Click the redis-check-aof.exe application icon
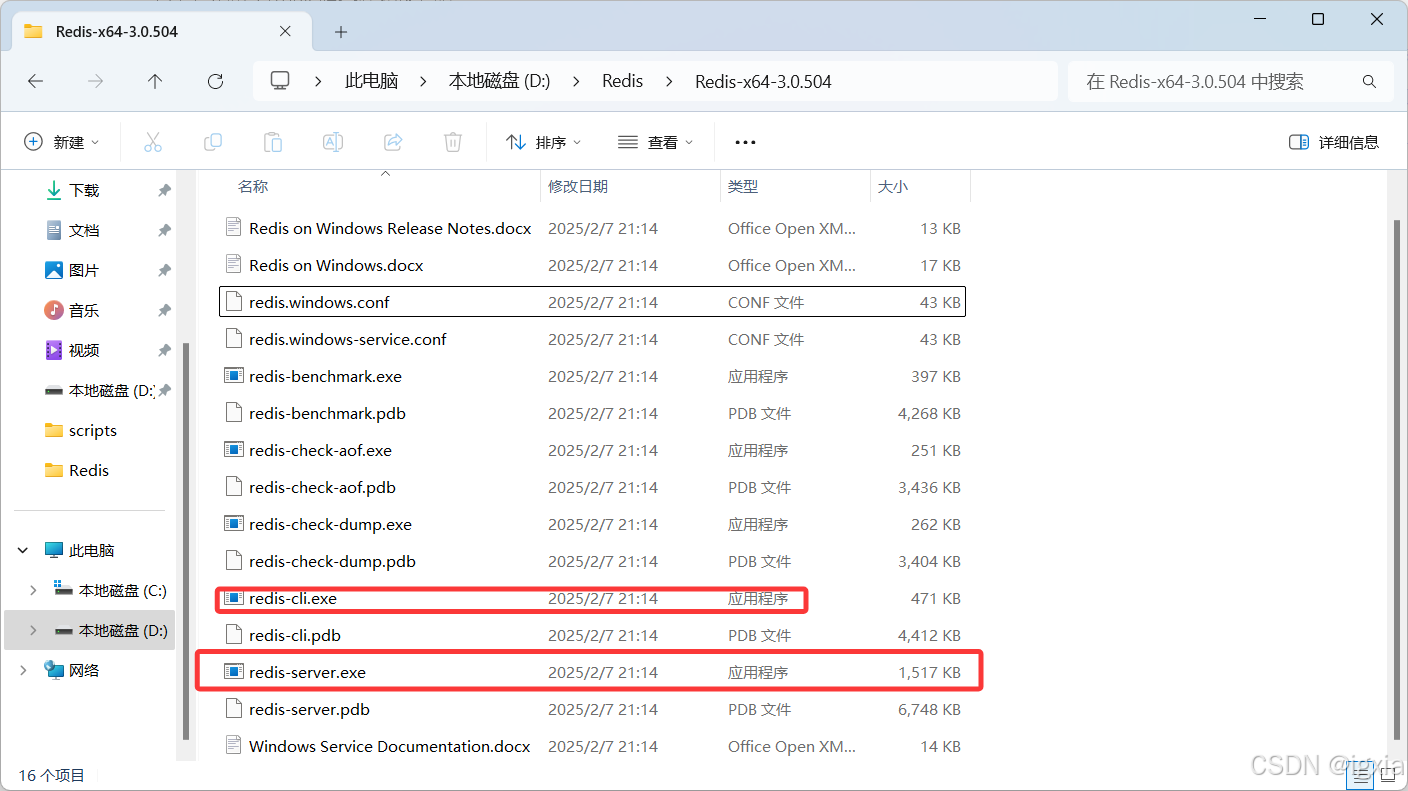1408x791 pixels. pyautogui.click(x=234, y=450)
